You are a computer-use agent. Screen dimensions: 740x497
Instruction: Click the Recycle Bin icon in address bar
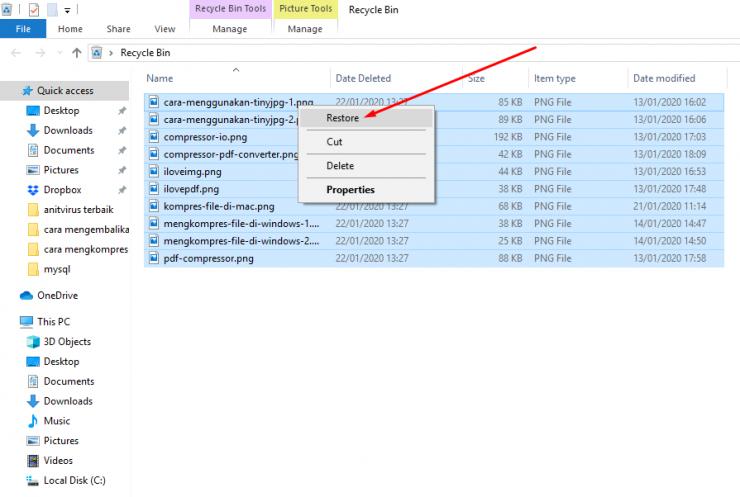pyautogui.click(x=97, y=52)
